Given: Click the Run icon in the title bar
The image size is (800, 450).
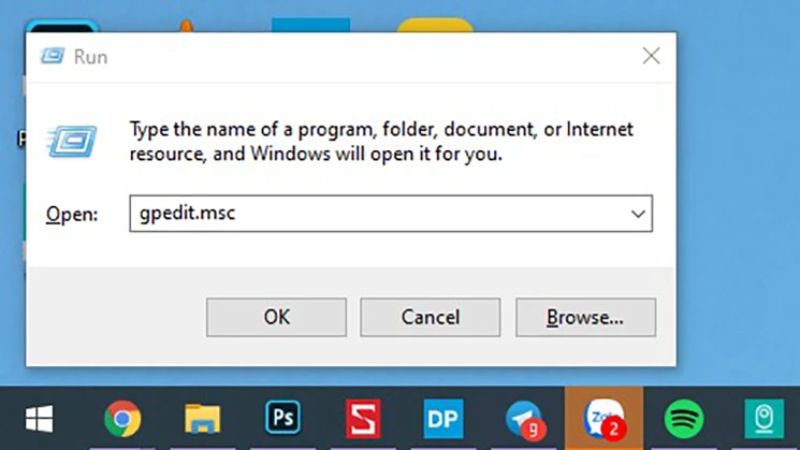Looking at the screenshot, I should point(52,56).
